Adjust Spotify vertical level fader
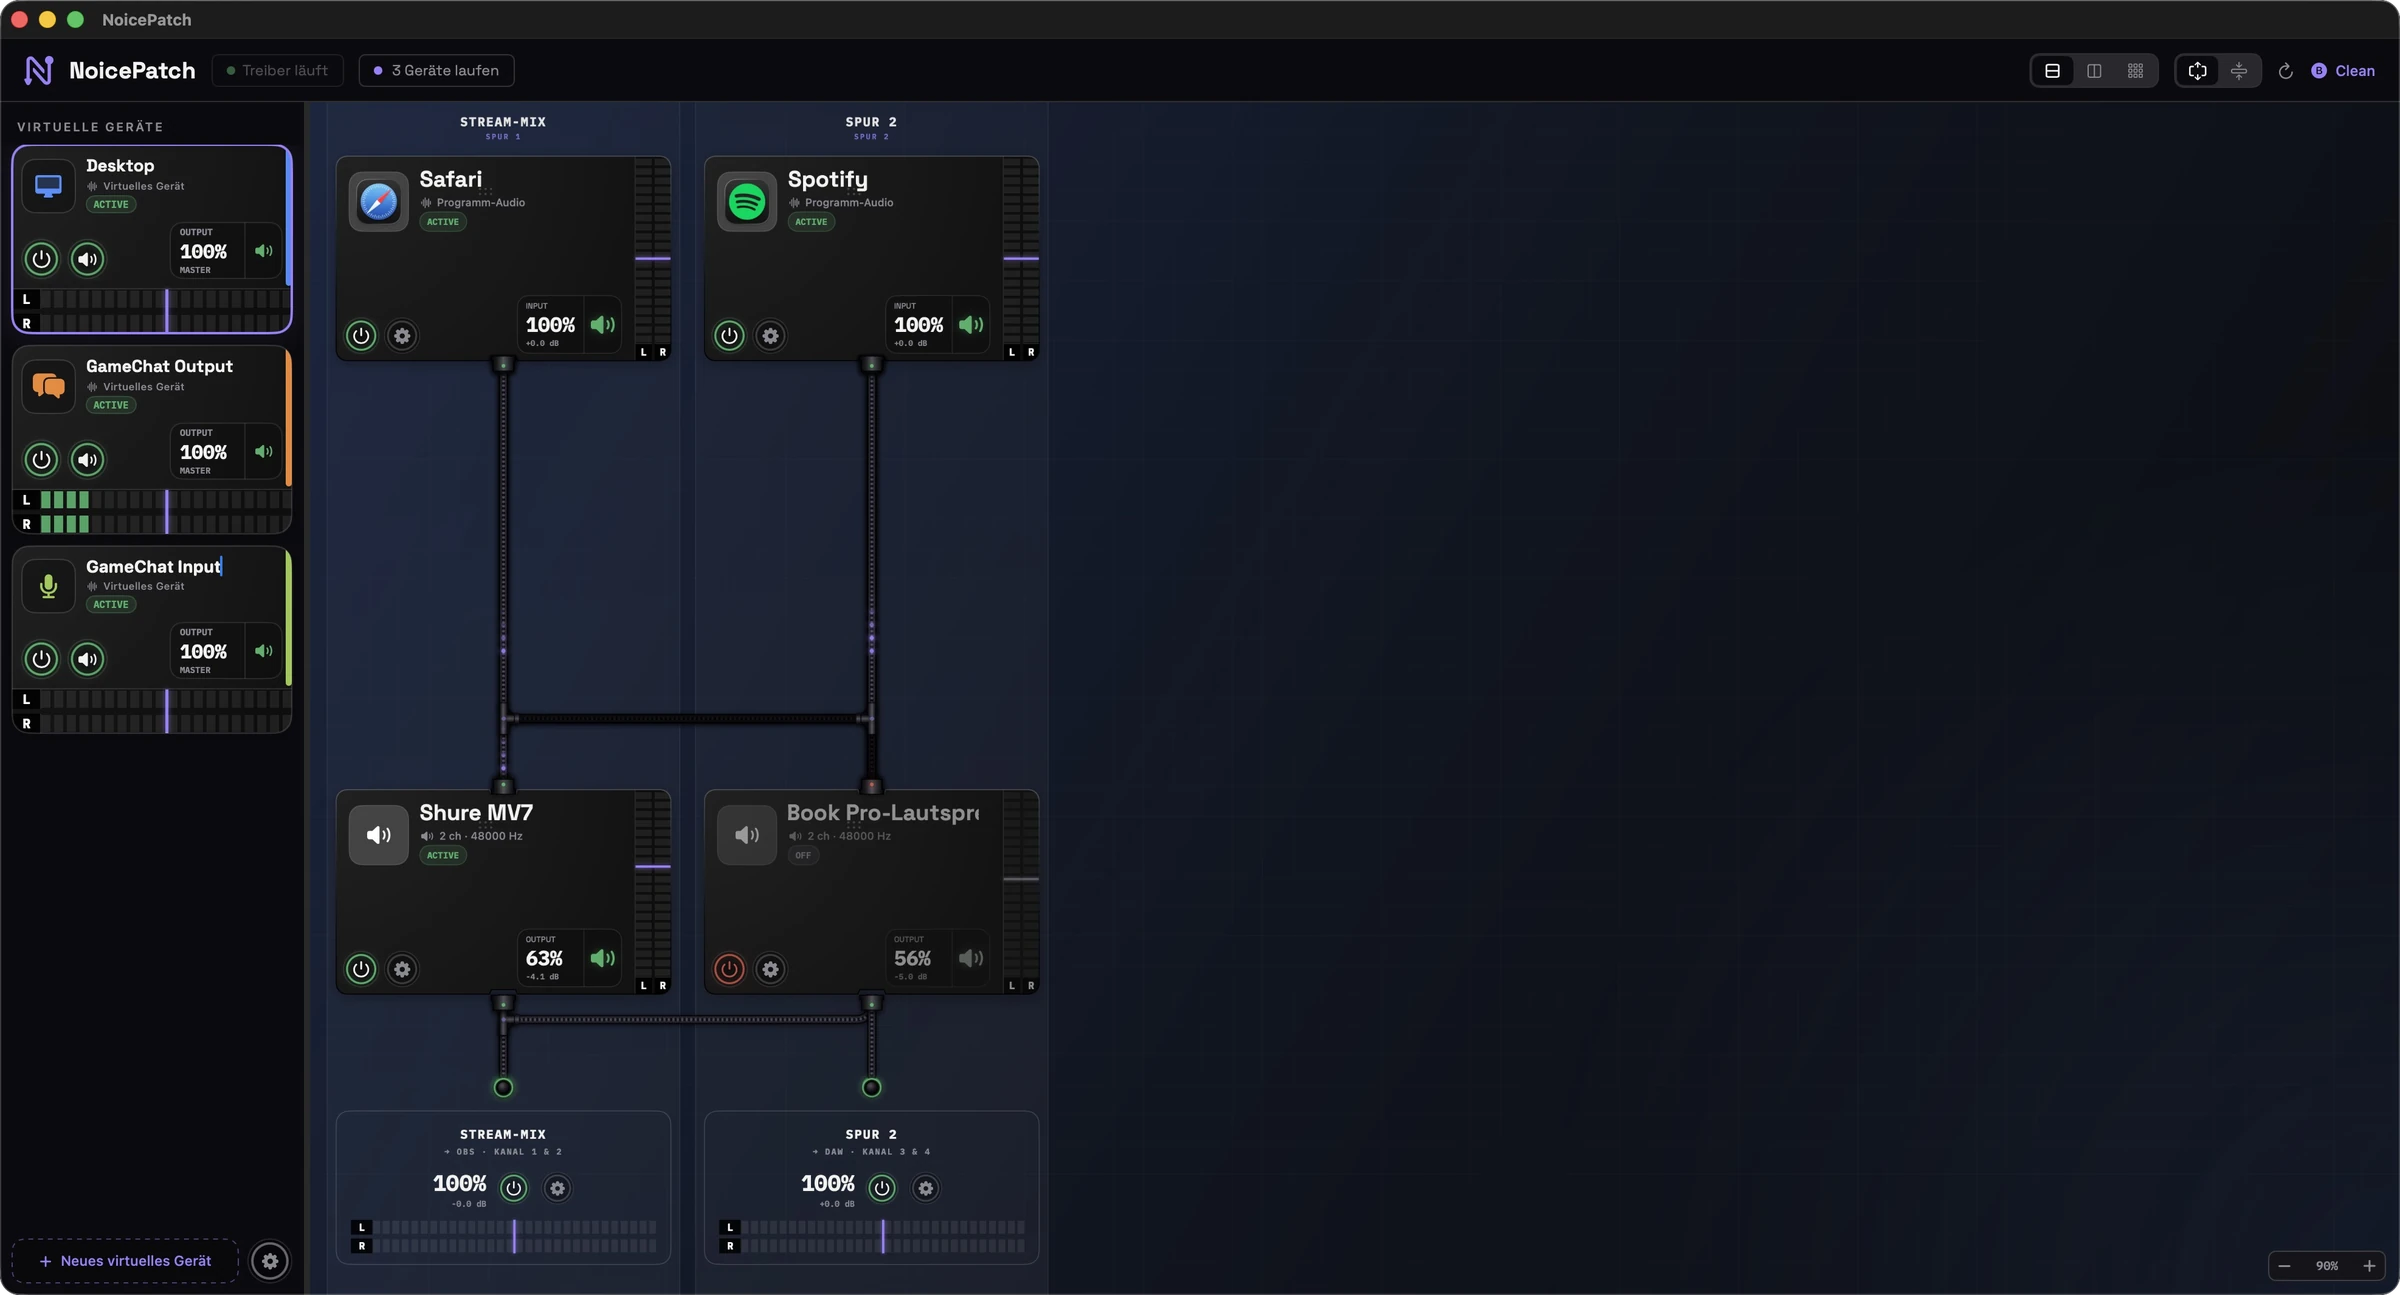 click(x=1021, y=258)
